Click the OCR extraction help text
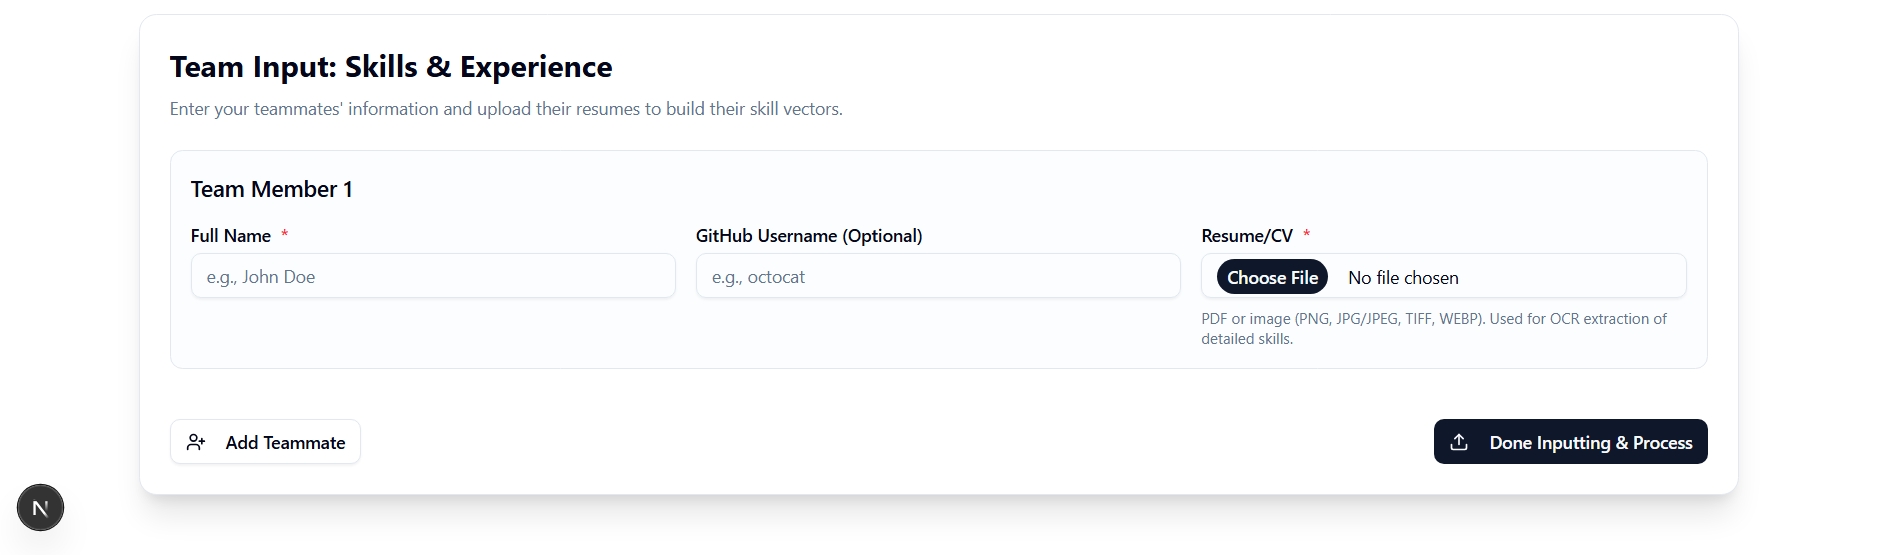The image size is (1884, 555). [1432, 328]
